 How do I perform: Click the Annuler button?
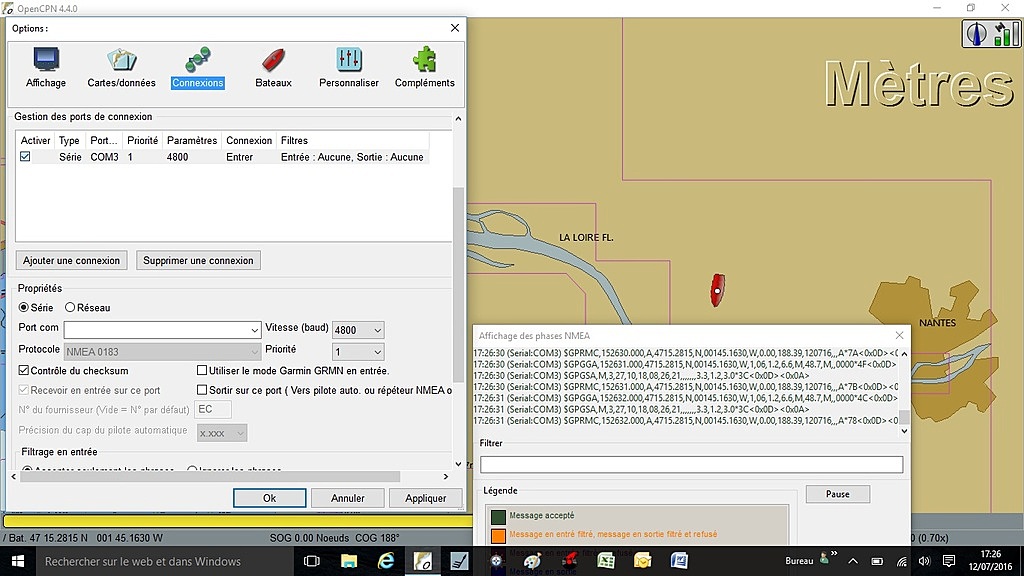click(347, 498)
